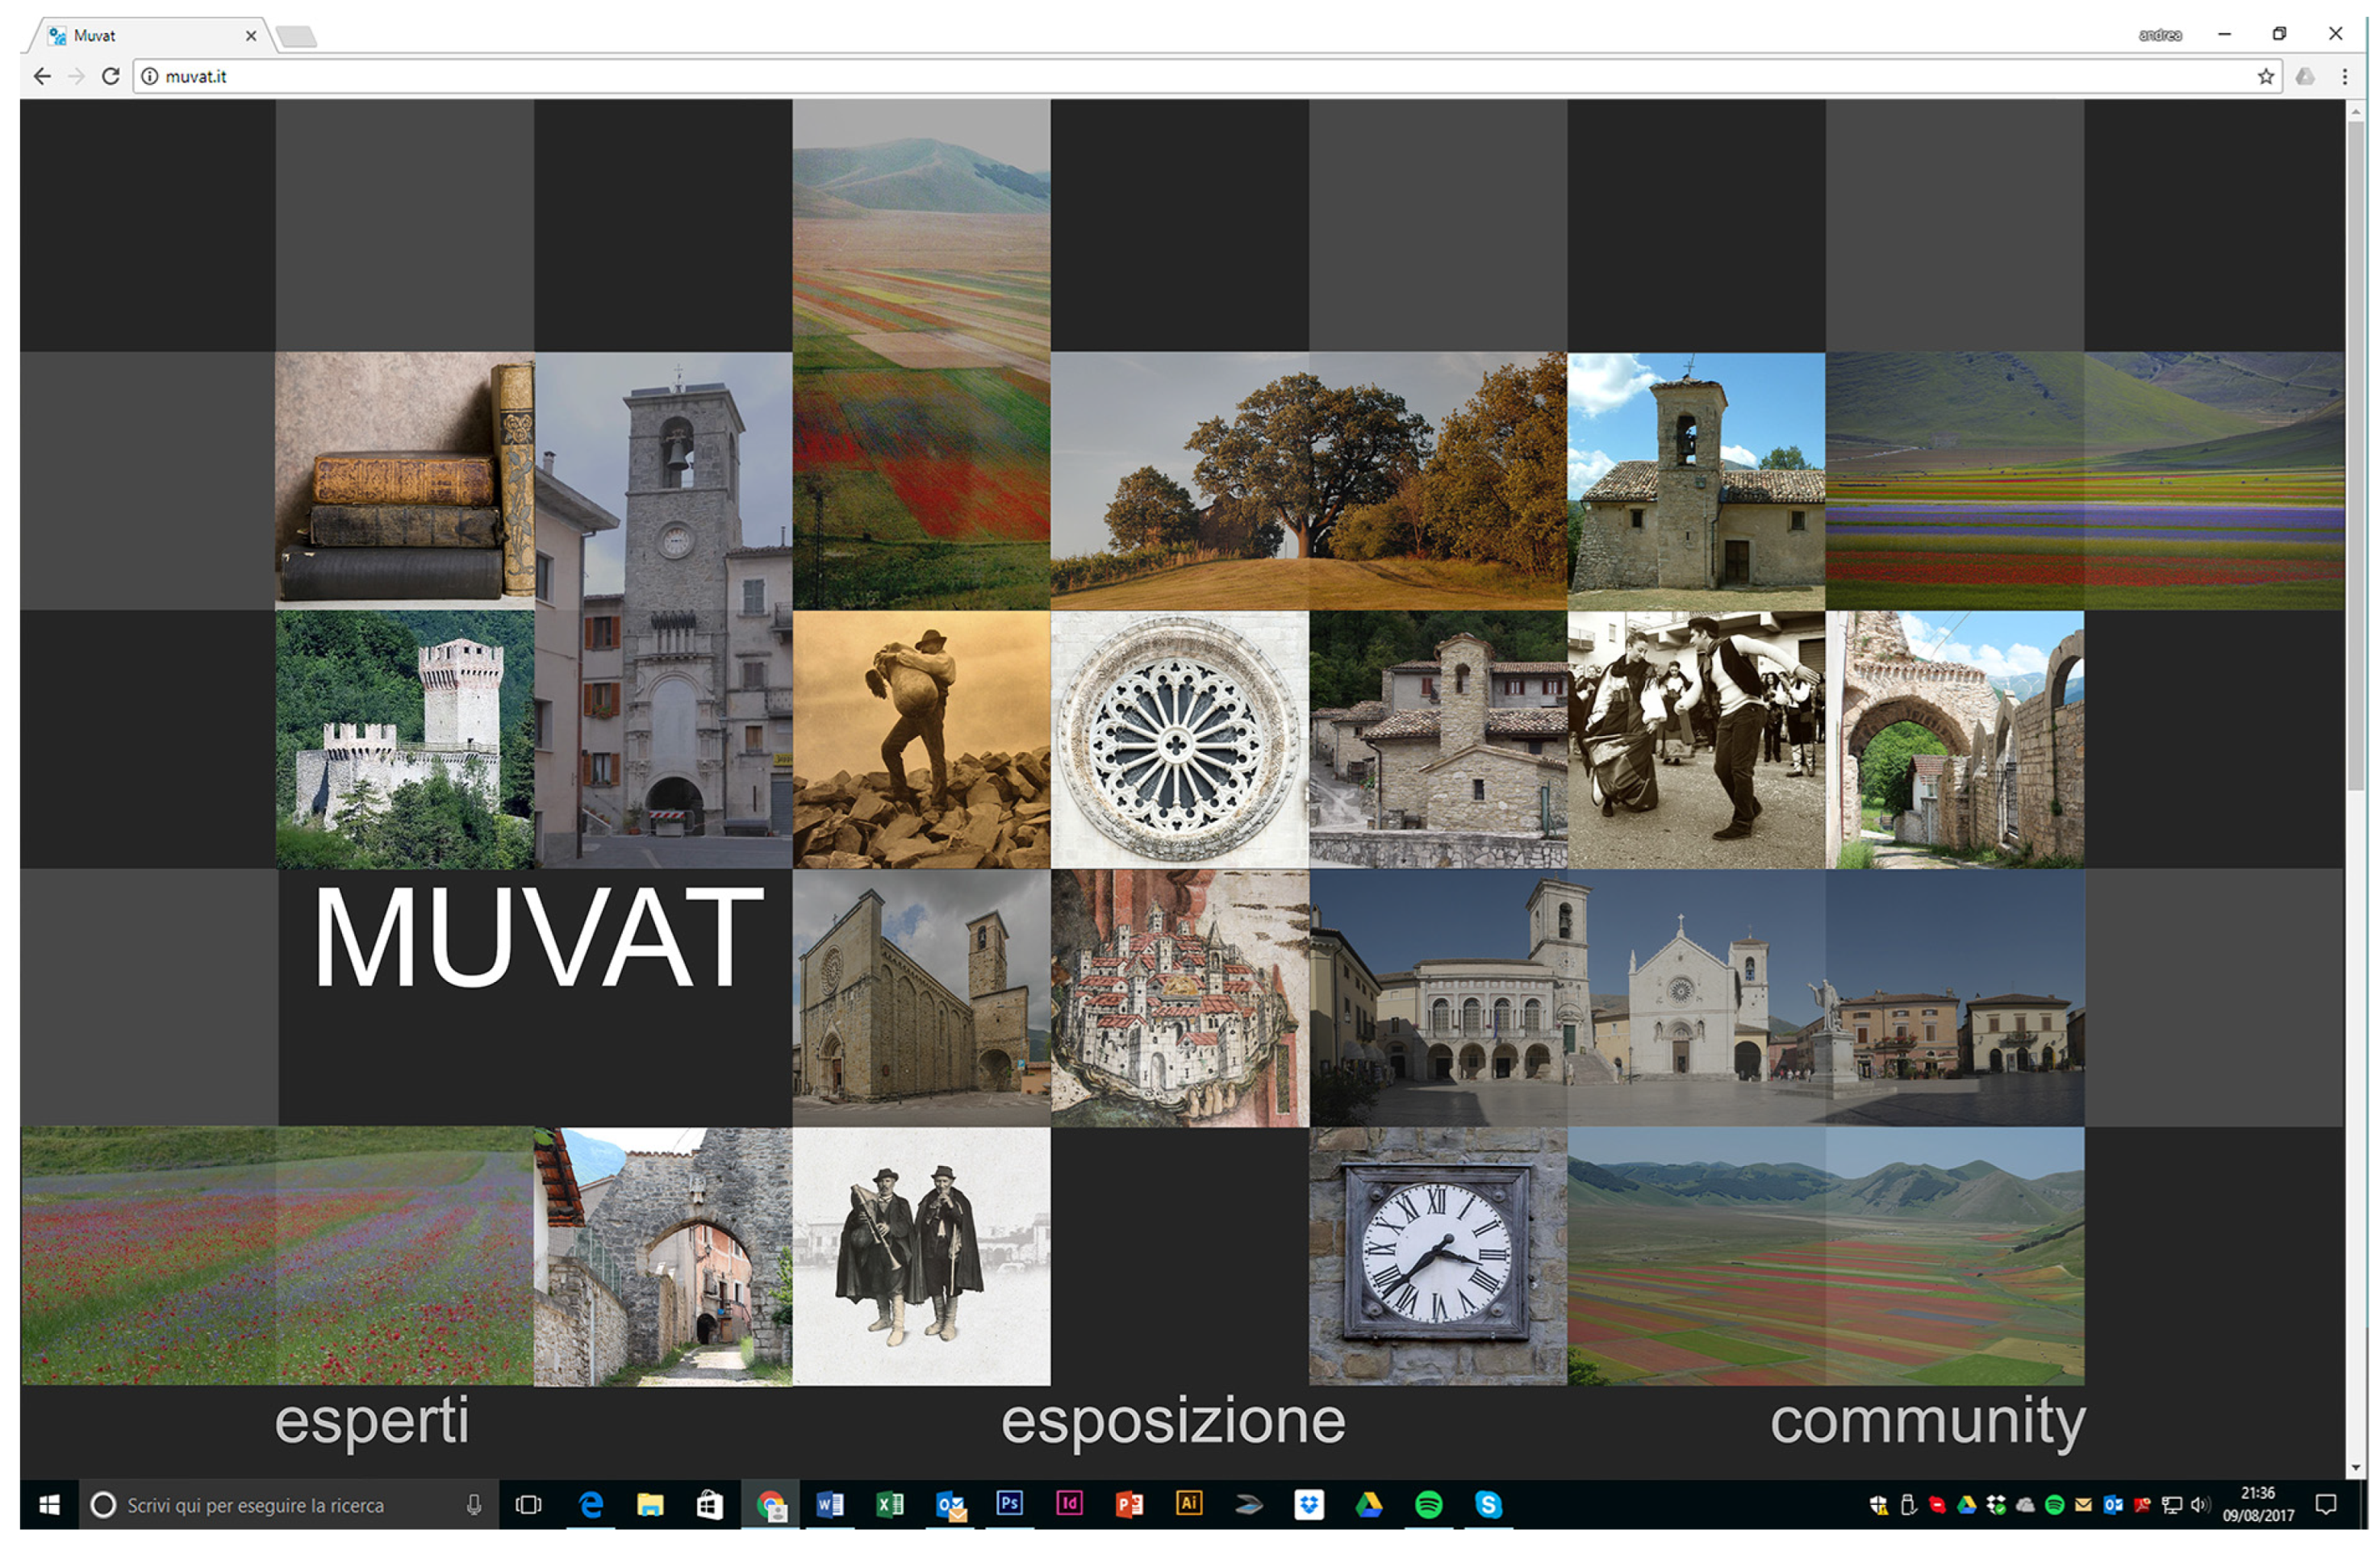2380x1547 pixels.
Task: Close the Muvat tab
Action: click(251, 36)
